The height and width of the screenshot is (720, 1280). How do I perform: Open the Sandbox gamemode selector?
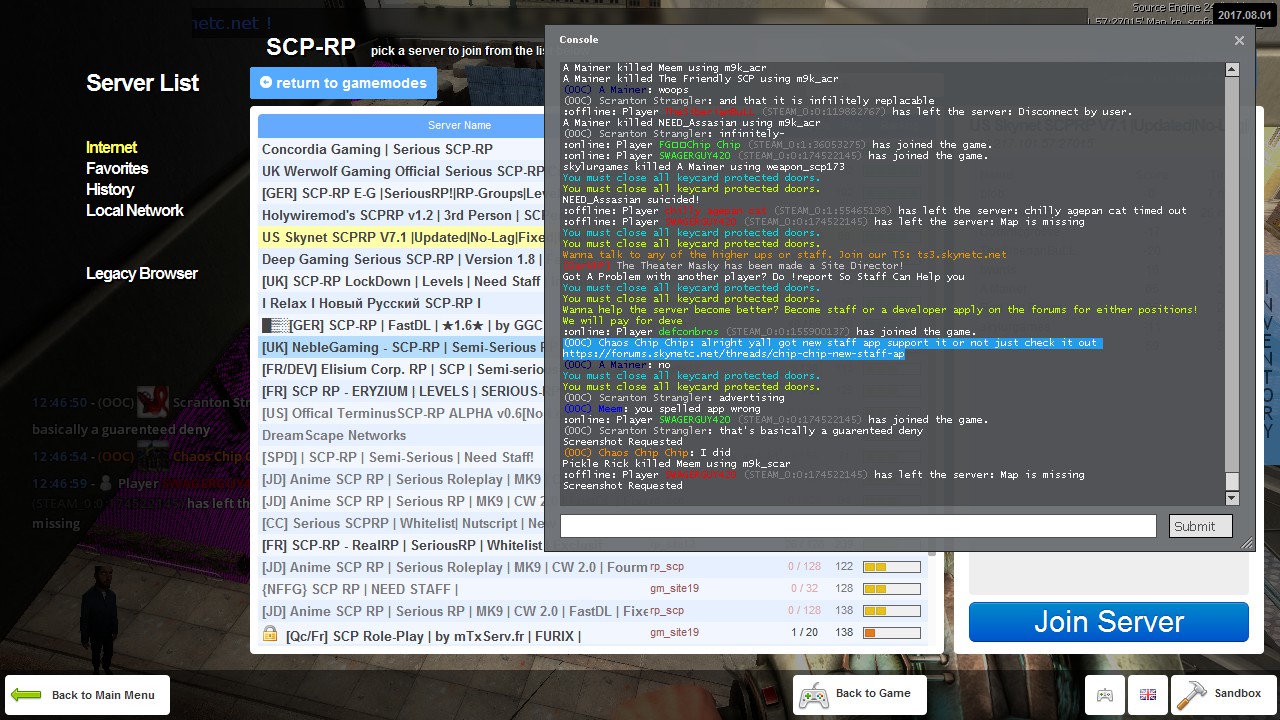(x=1219, y=694)
